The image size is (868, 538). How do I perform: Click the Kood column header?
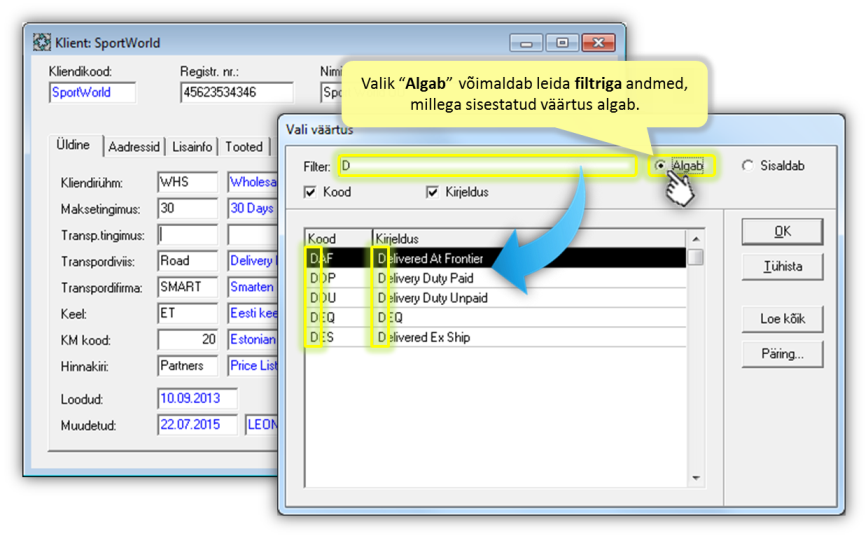[339, 239]
